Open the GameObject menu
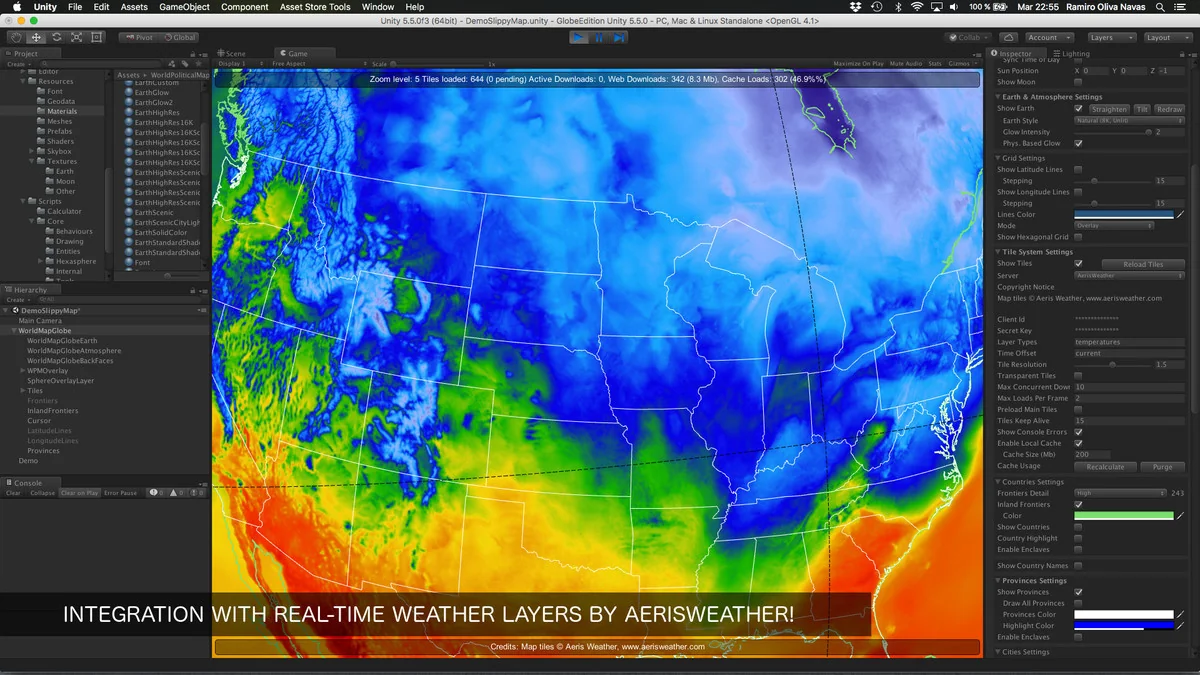The width and height of the screenshot is (1200, 675). 184,7
